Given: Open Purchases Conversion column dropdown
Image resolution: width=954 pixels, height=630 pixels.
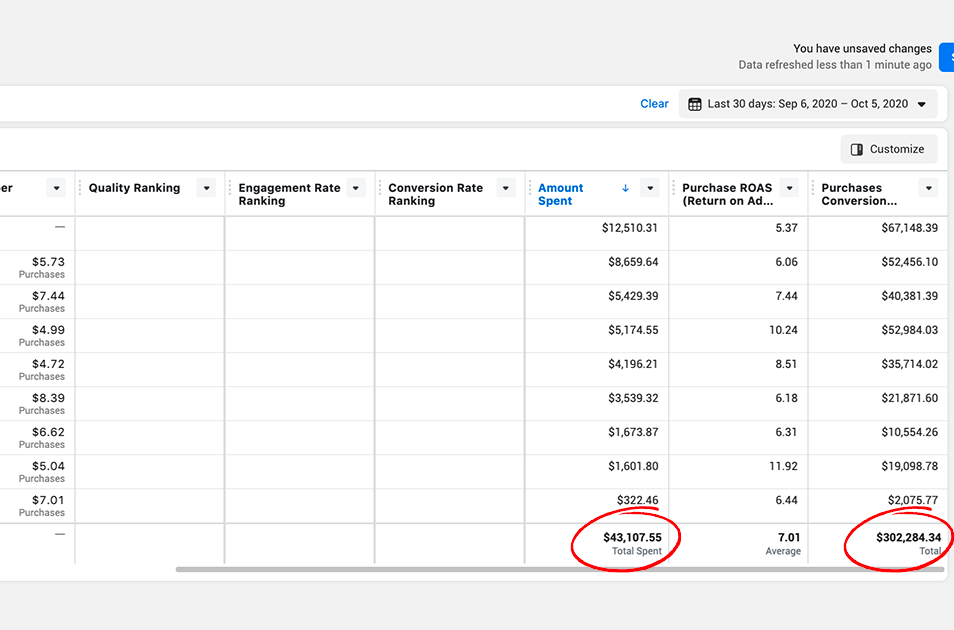Looking at the screenshot, I should click(929, 188).
